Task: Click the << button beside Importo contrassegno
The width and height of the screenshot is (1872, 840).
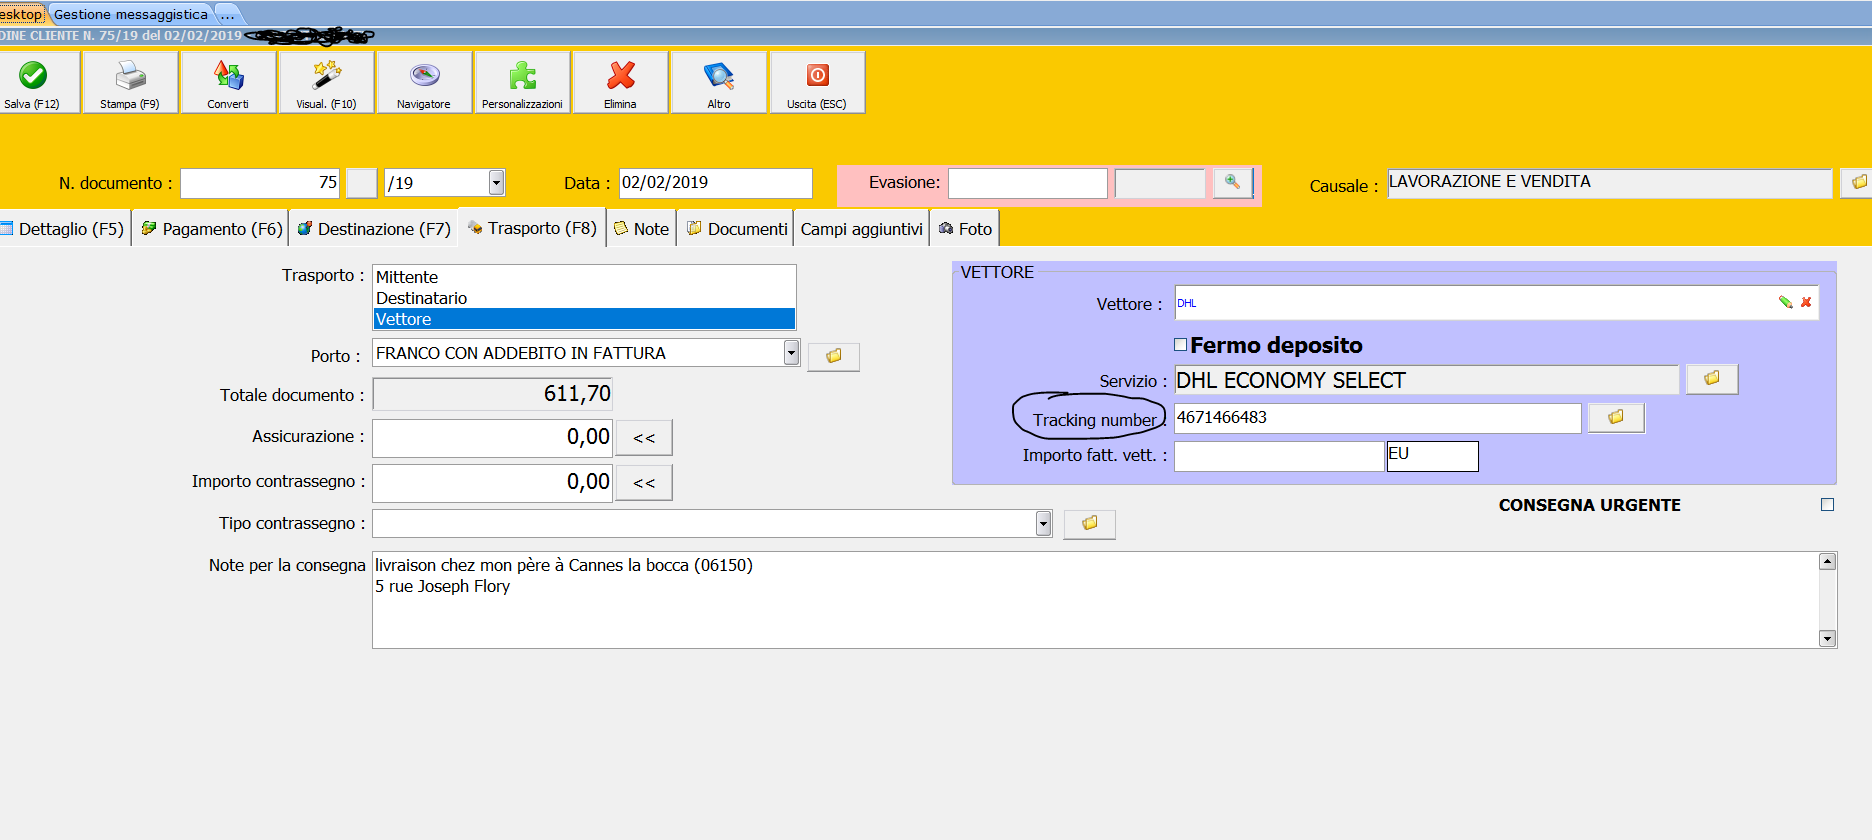Action: click(644, 483)
